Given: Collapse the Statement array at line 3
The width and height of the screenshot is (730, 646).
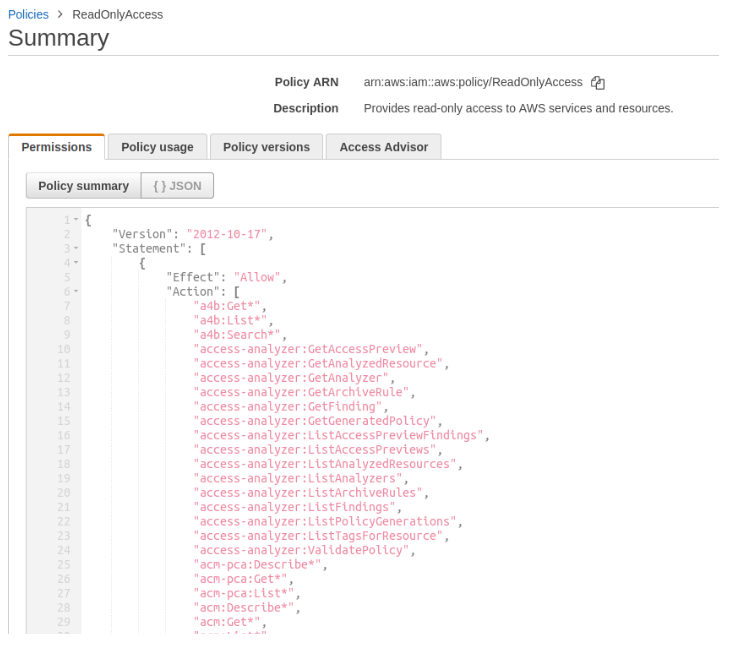Looking at the screenshot, I should point(75,248).
